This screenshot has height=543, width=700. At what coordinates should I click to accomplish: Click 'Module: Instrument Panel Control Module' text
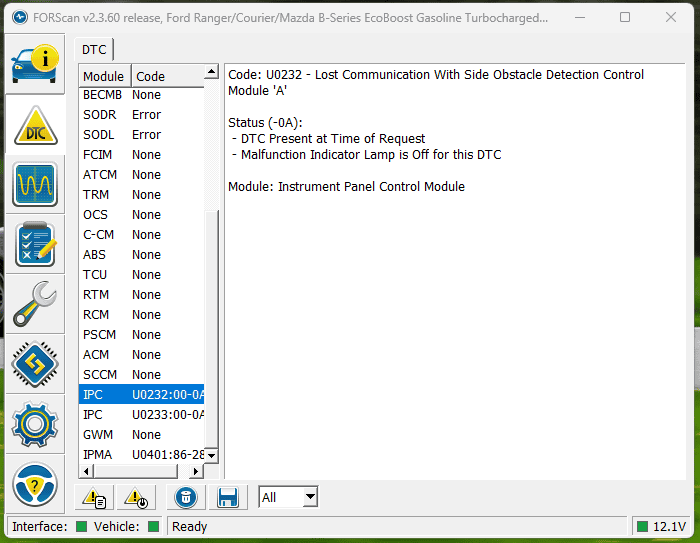pos(346,187)
